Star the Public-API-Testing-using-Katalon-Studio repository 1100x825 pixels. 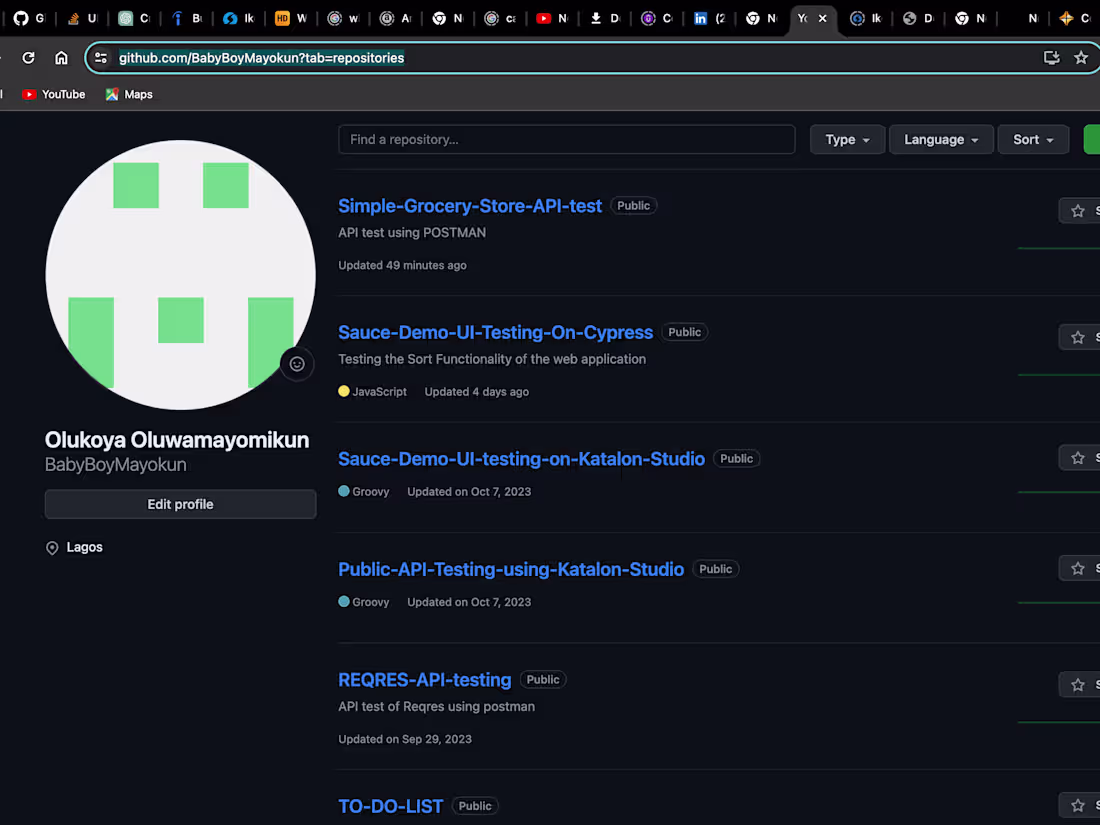1078,568
